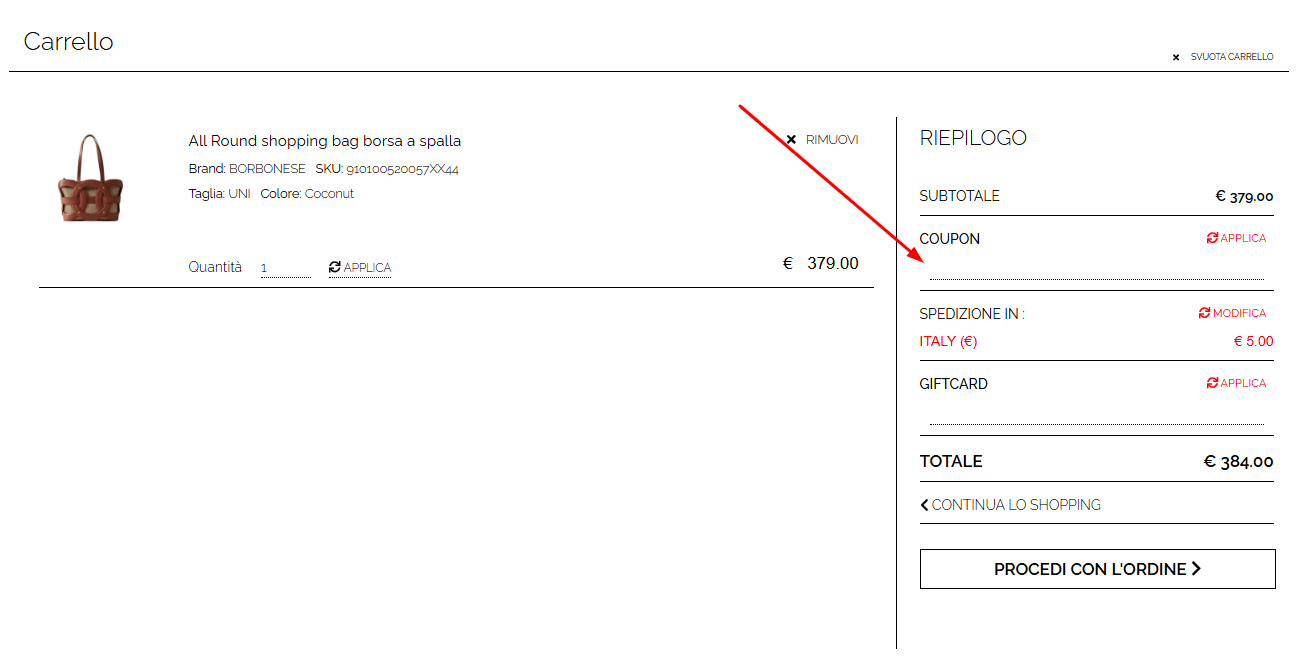The width and height of the screenshot is (1307, 668).
Task: Click the right chevron inside the order button
Action: tap(1196, 568)
